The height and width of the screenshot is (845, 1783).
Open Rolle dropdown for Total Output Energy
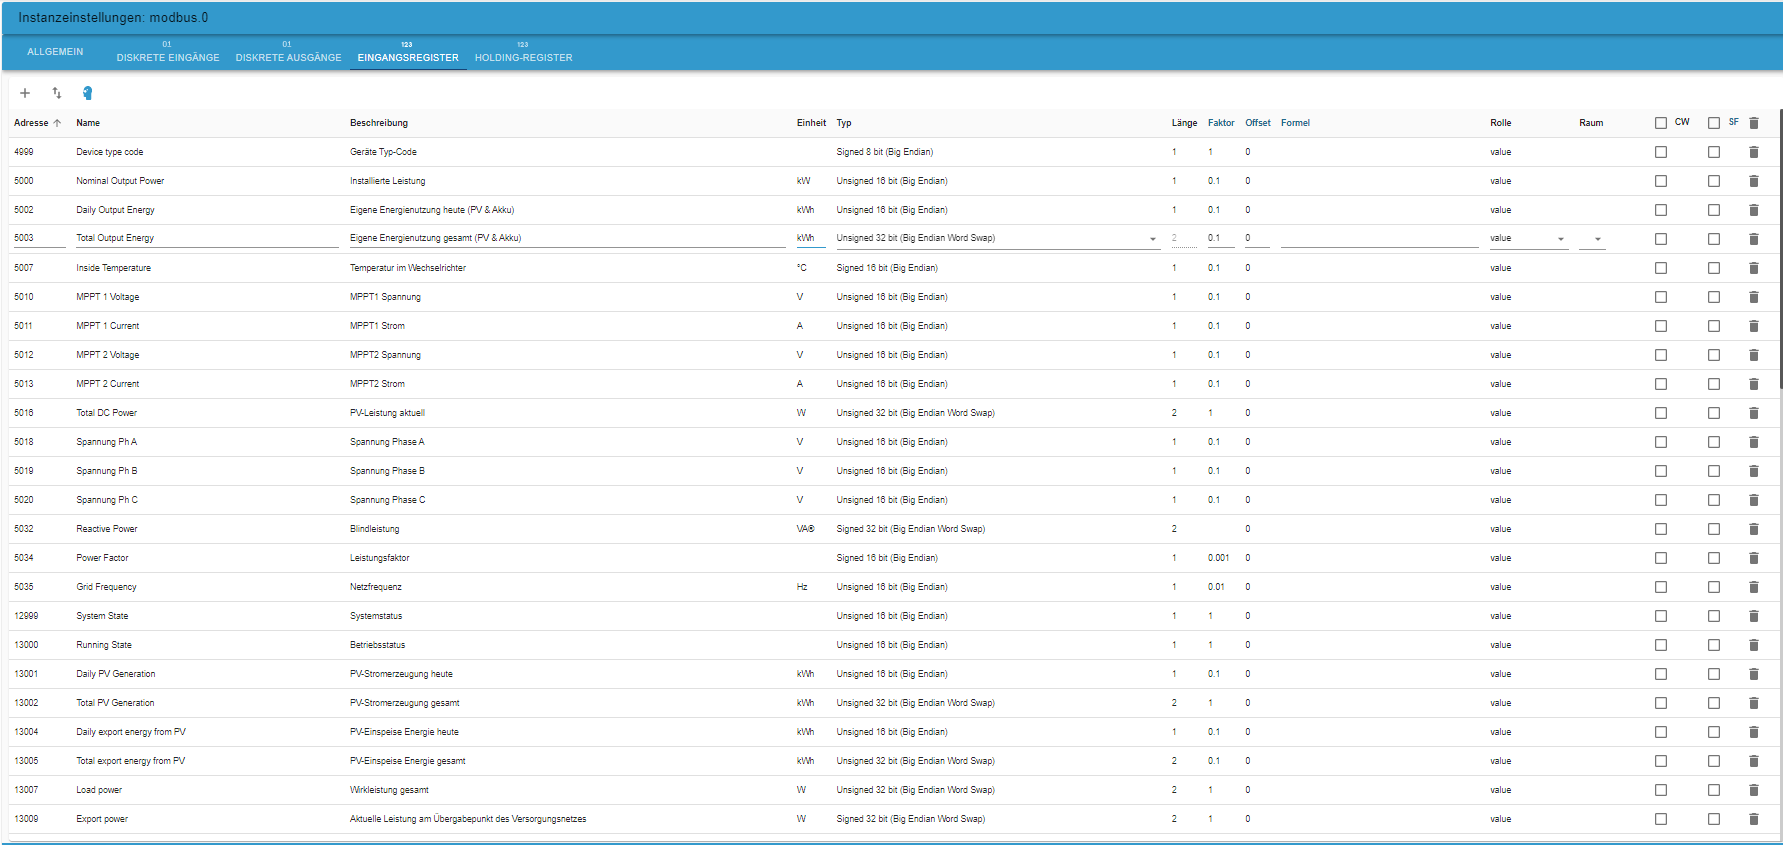pos(1528,238)
